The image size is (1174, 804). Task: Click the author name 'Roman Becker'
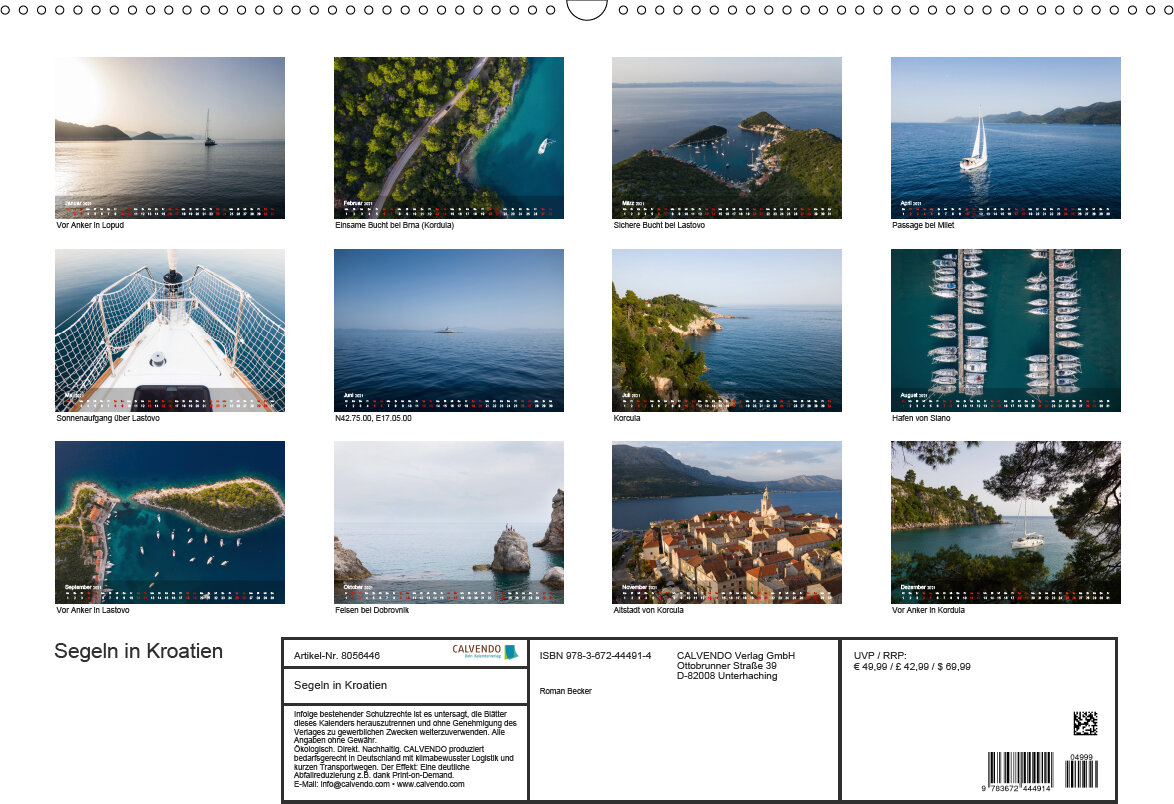point(565,691)
